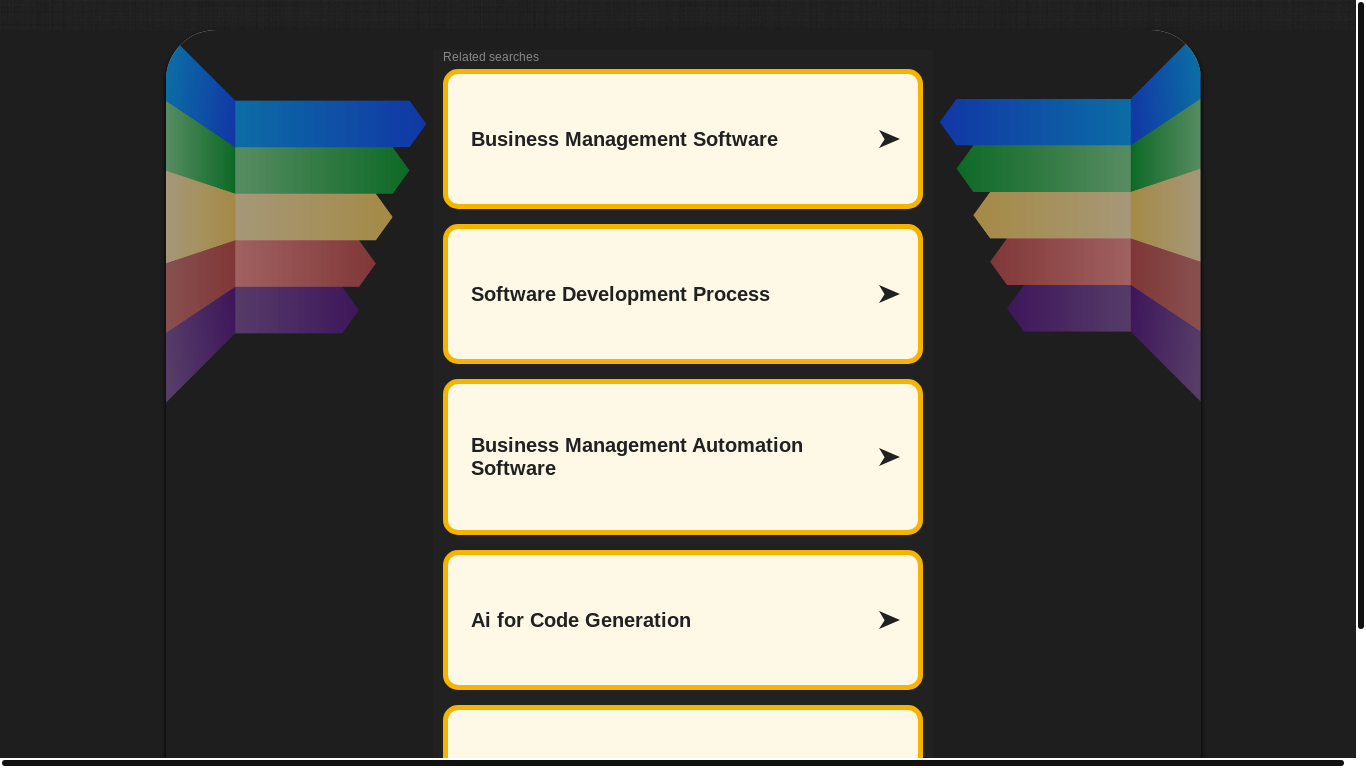Click the vertical scrollbar thumb
The width and height of the screenshot is (1366, 768).
coord(1361,315)
